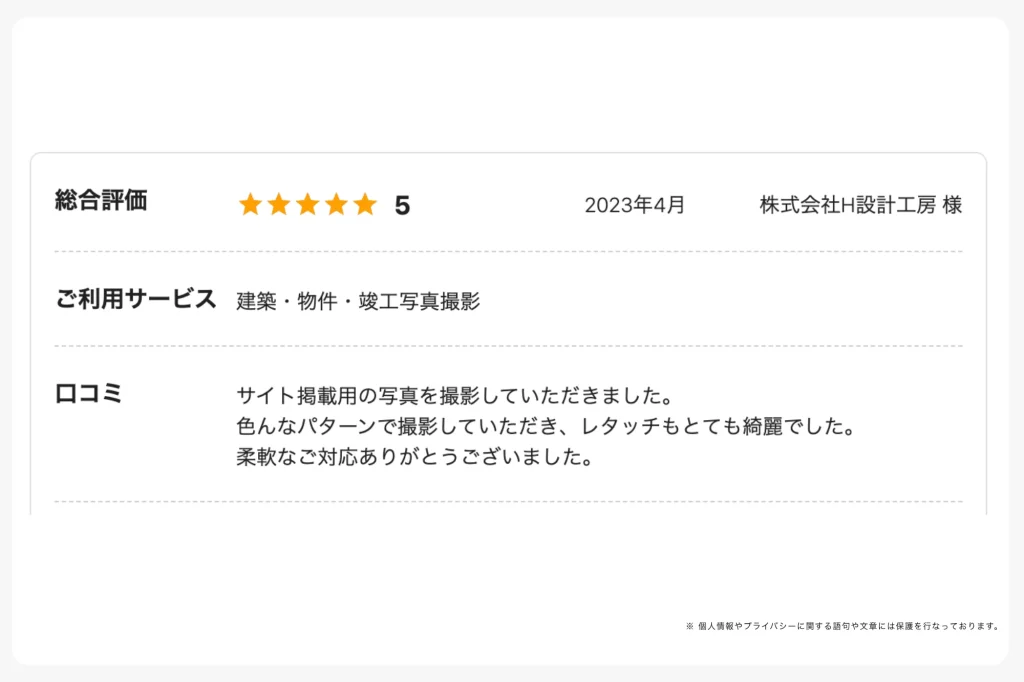
Task: Click the ご利用サービス label
Action: [136, 299]
